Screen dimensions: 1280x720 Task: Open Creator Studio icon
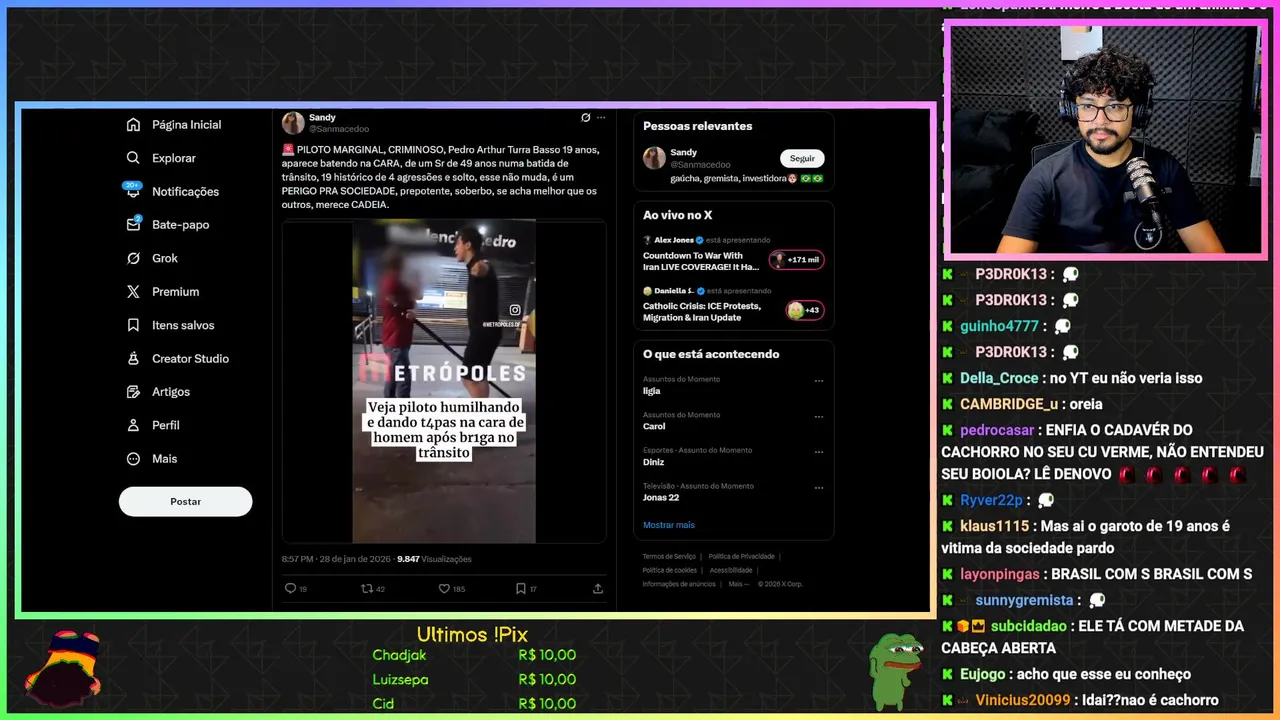(133, 358)
